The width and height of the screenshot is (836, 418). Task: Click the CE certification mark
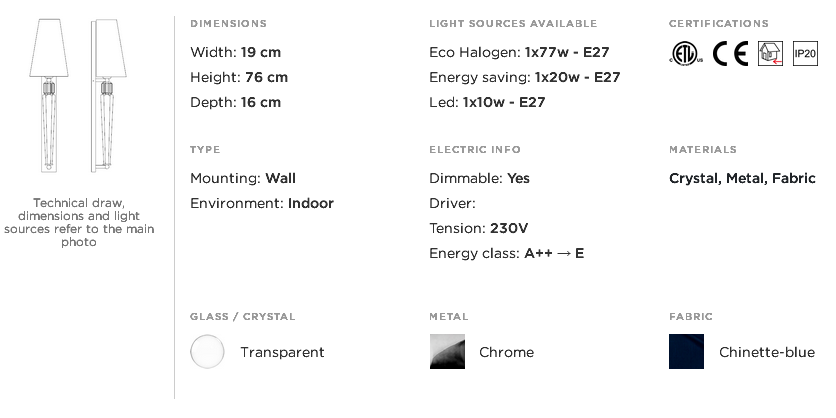730,53
